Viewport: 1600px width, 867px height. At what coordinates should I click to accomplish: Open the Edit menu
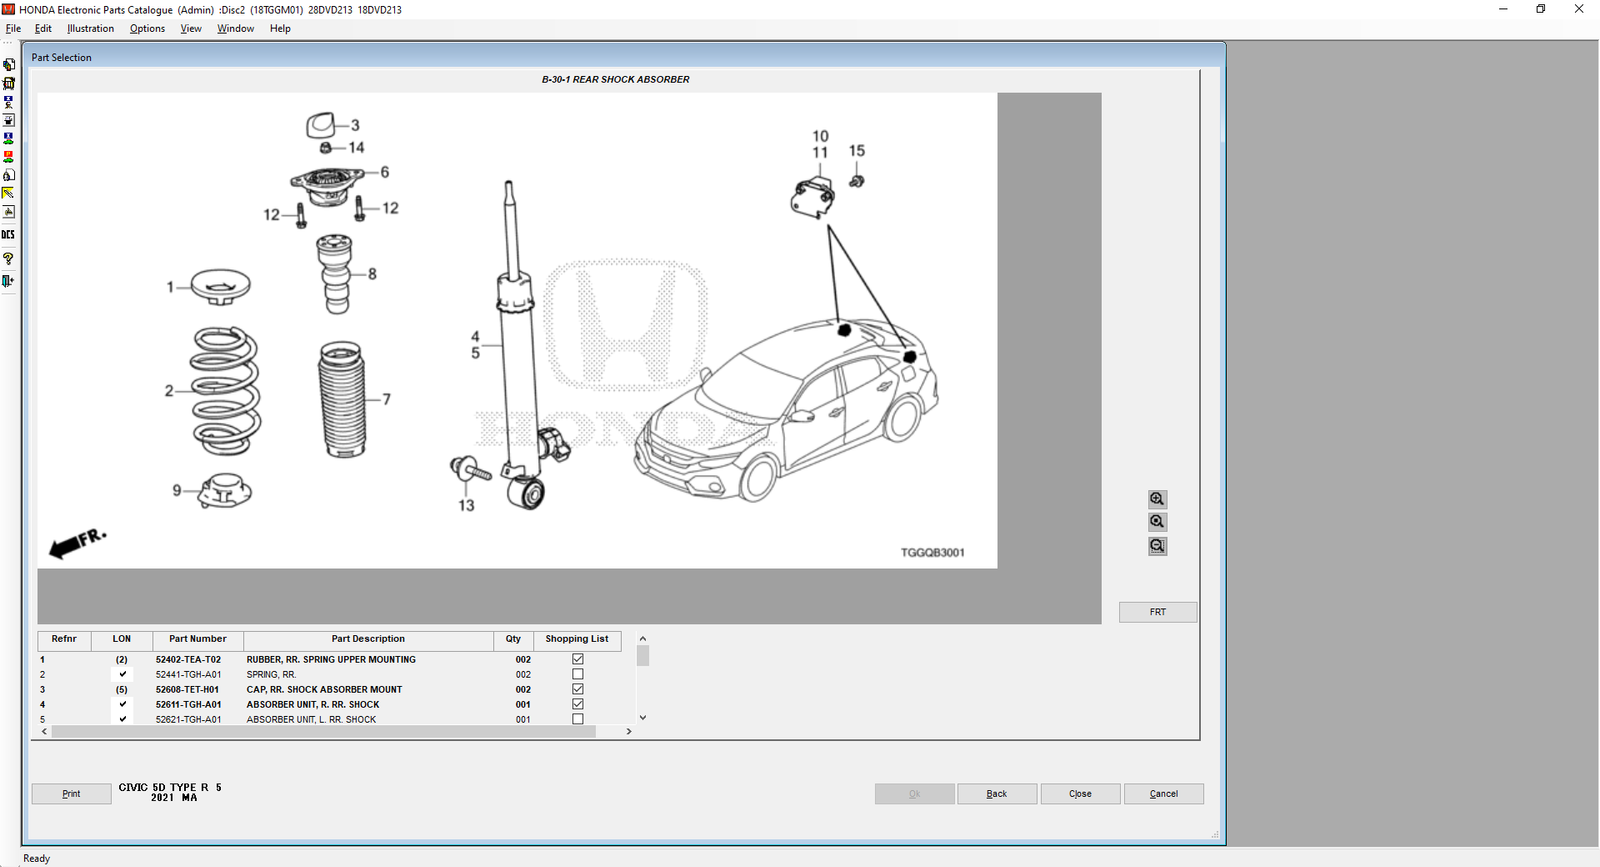pos(43,28)
